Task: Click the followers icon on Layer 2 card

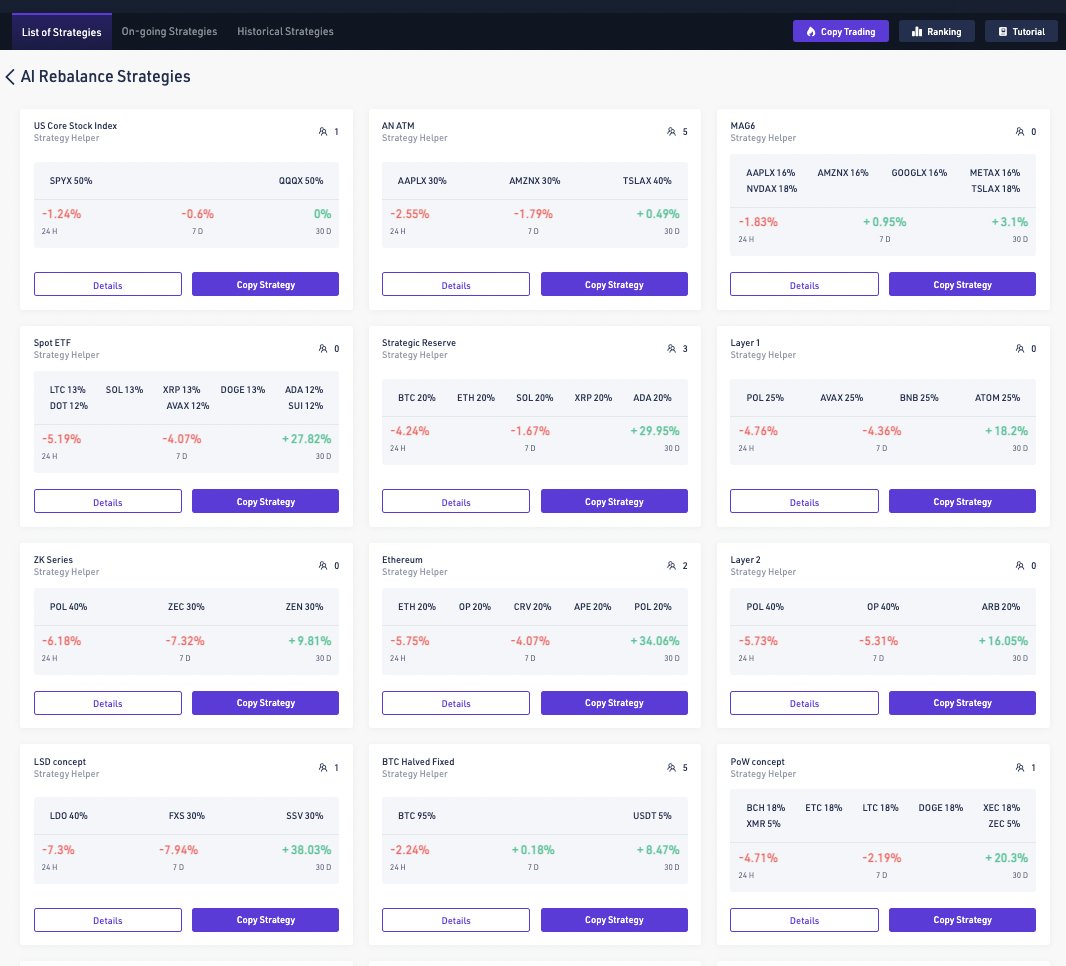Action: [1020, 565]
